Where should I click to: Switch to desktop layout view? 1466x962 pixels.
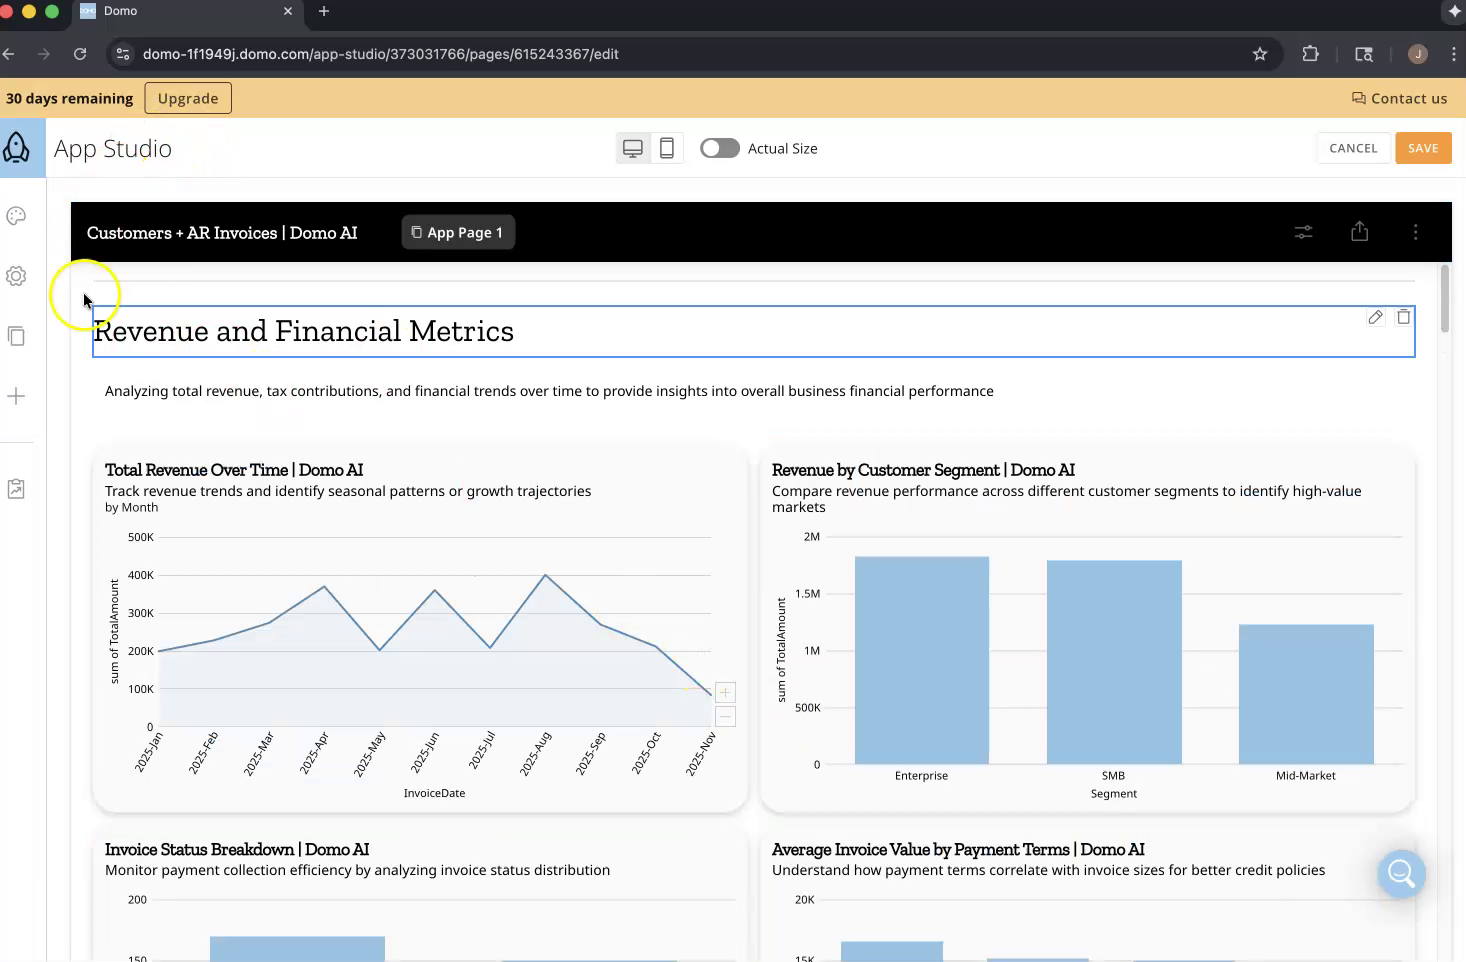[633, 148]
